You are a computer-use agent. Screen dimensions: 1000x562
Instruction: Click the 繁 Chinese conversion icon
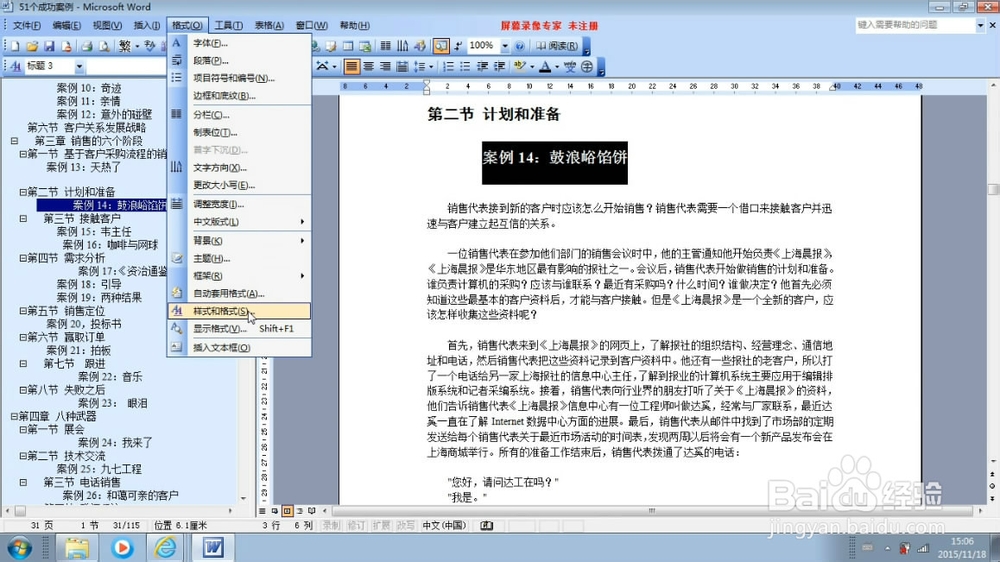pyautogui.click(x=124, y=46)
